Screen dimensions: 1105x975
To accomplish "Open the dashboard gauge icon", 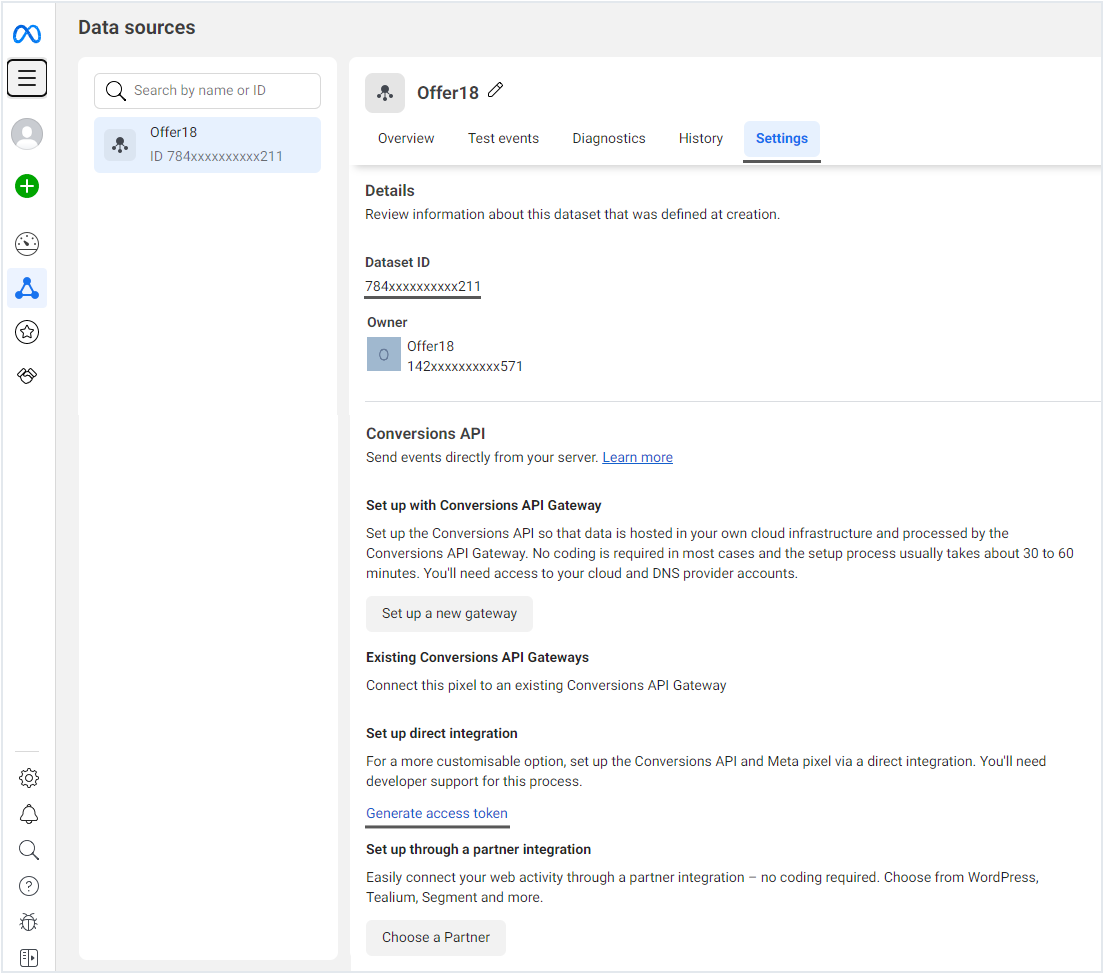I will (x=27, y=243).
